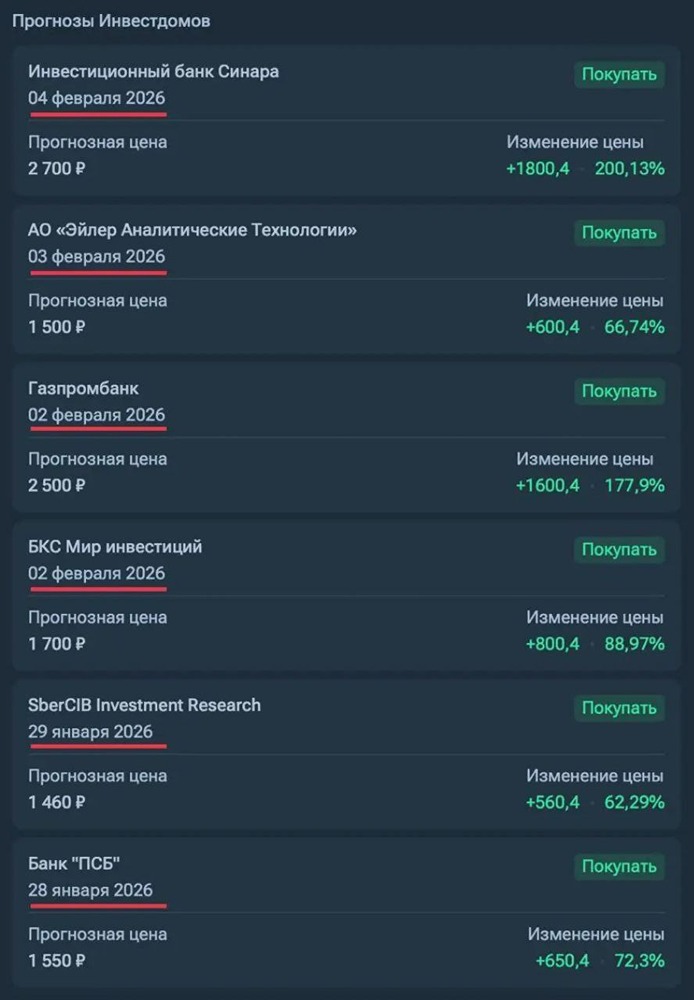Viewport: 694px width, 1000px height.
Task: Open the Инвестиционный банк Синара forecast entry
Action: click(x=152, y=72)
